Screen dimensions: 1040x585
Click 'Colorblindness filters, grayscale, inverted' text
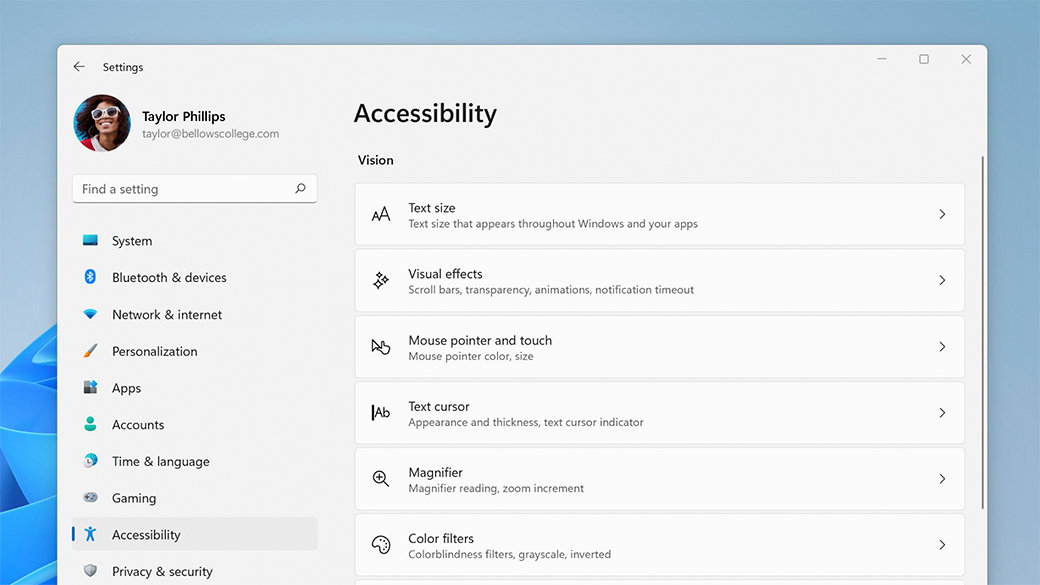[509, 554]
